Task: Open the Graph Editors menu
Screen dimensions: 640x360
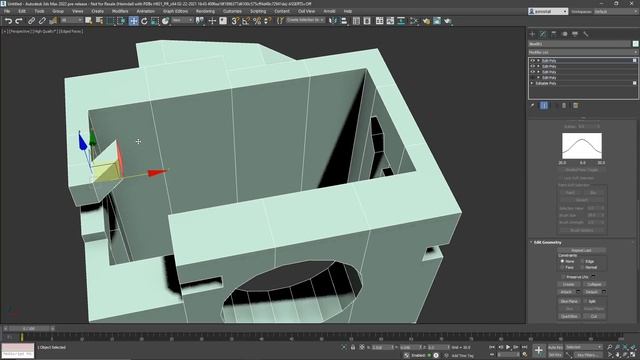Action: click(x=176, y=11)
